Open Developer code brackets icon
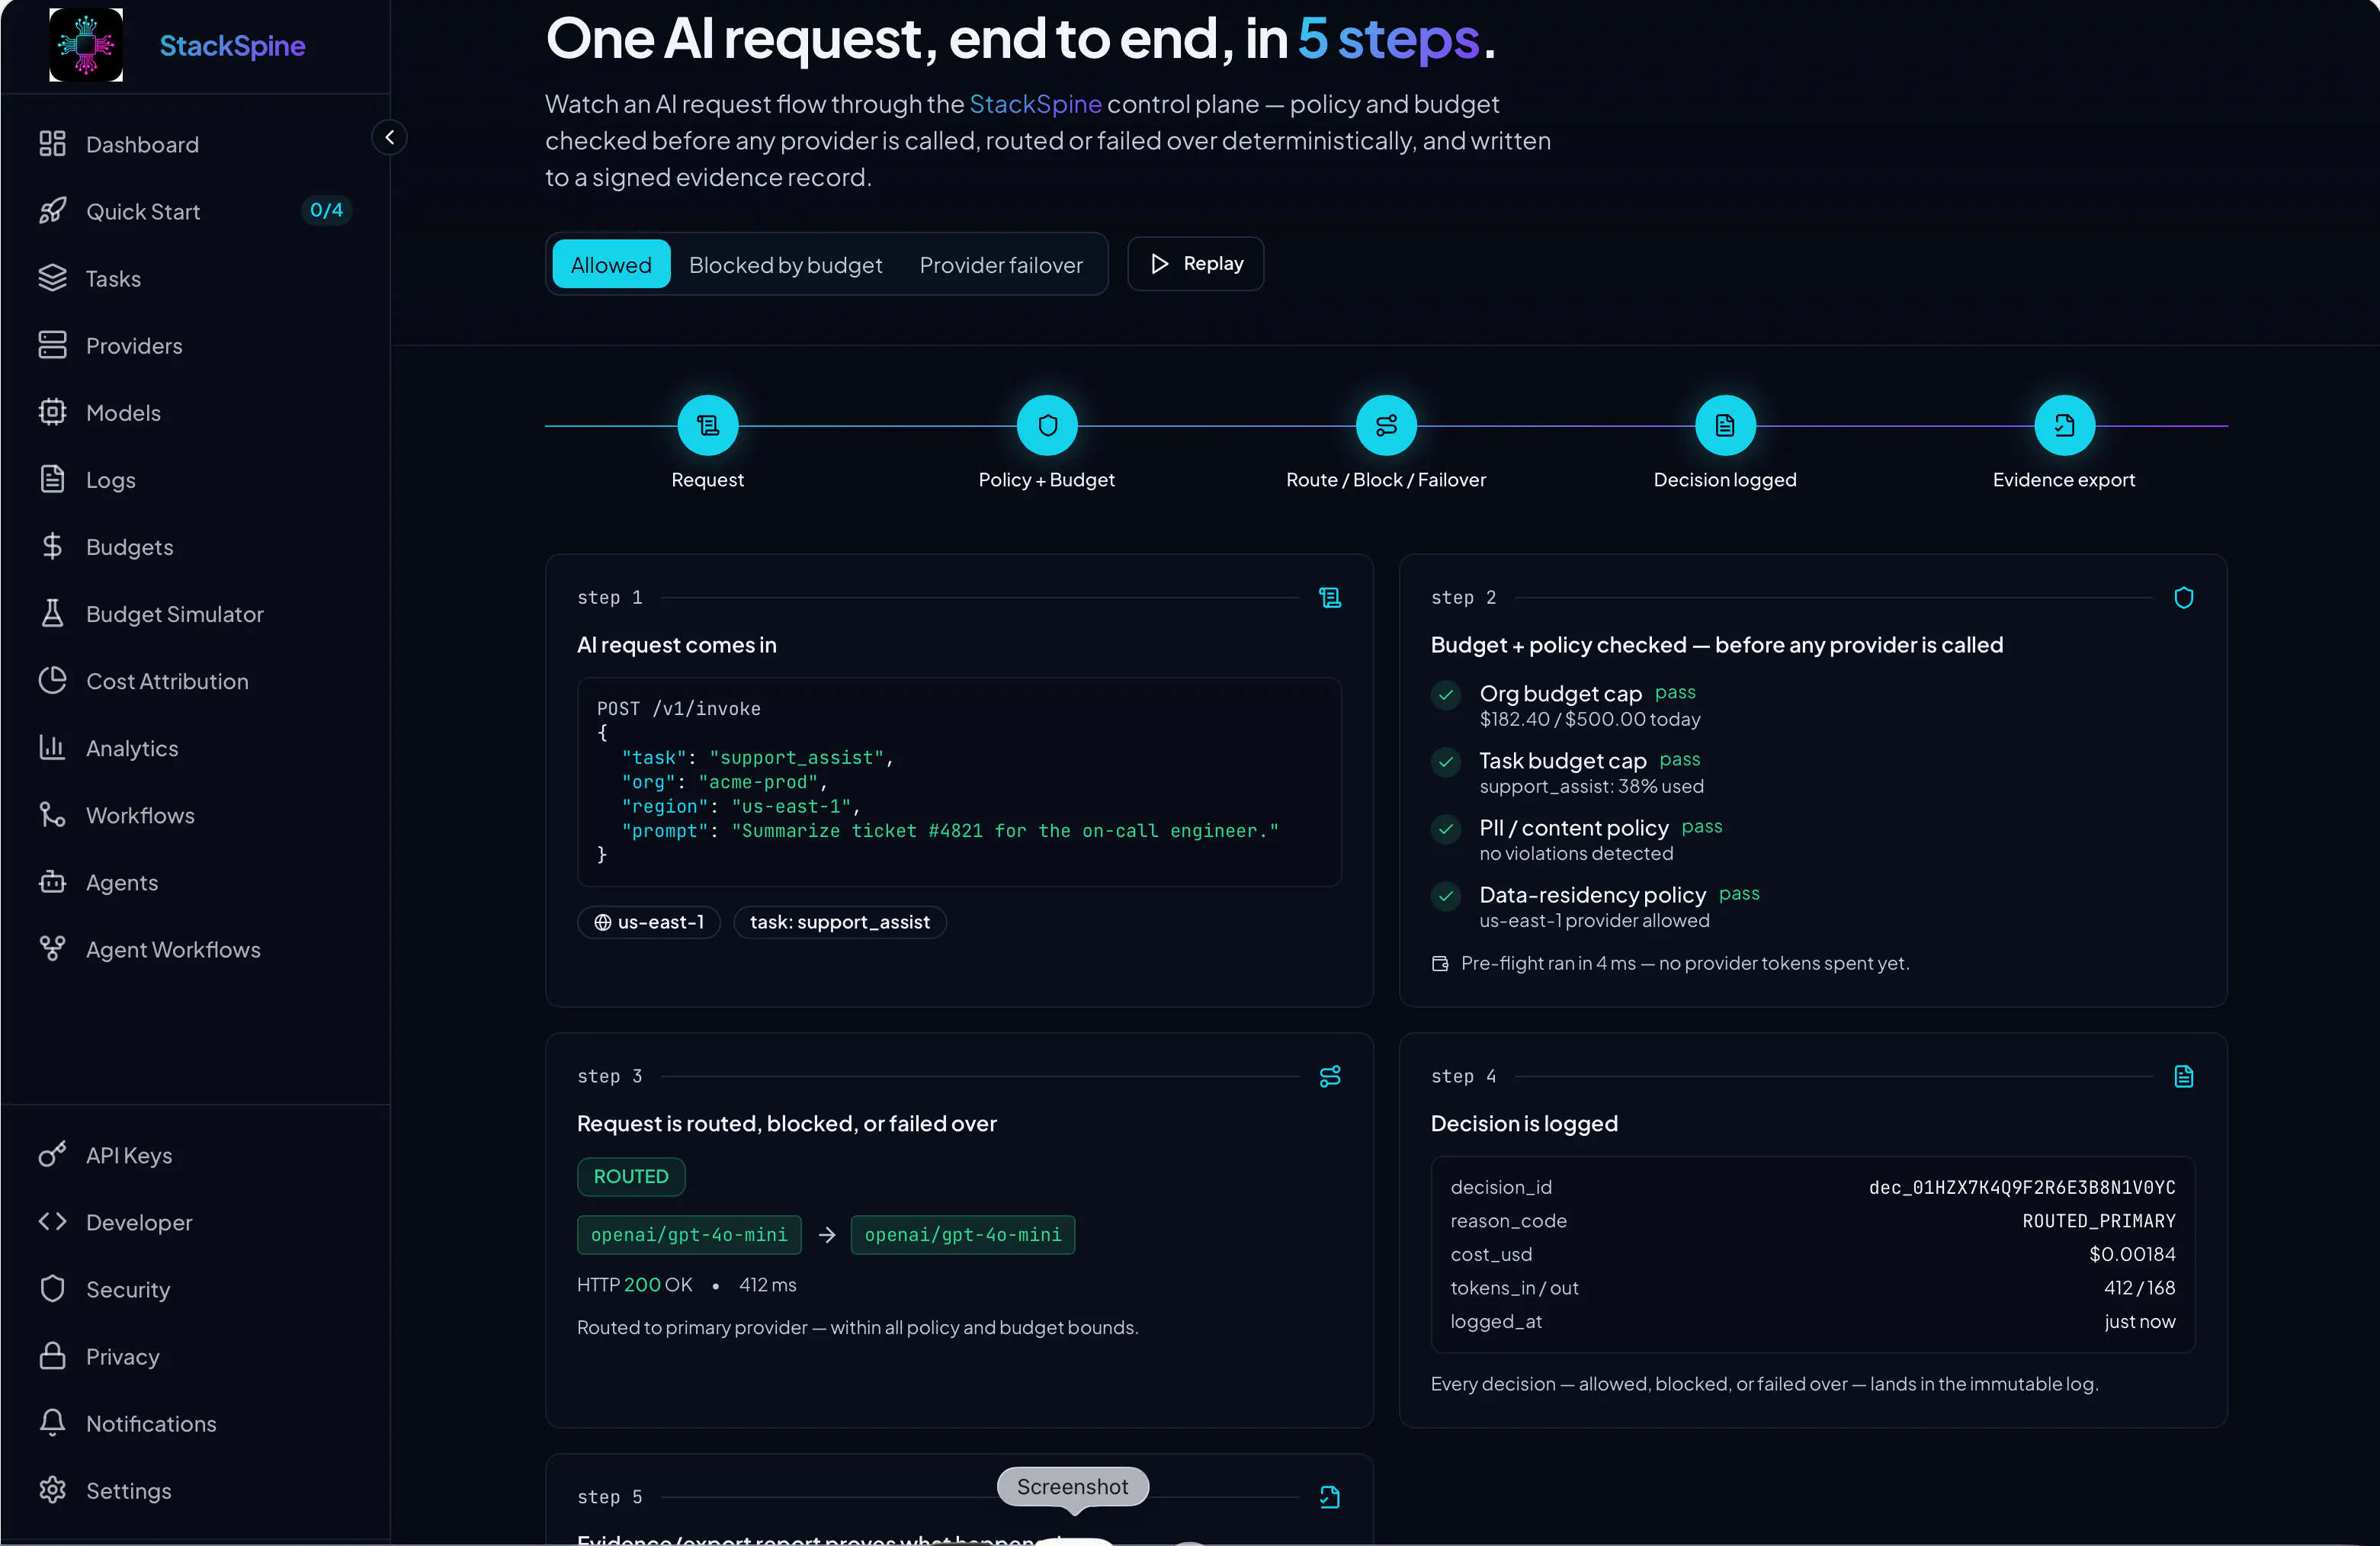The image size is (2380, 1546). tap(52, 1221)
